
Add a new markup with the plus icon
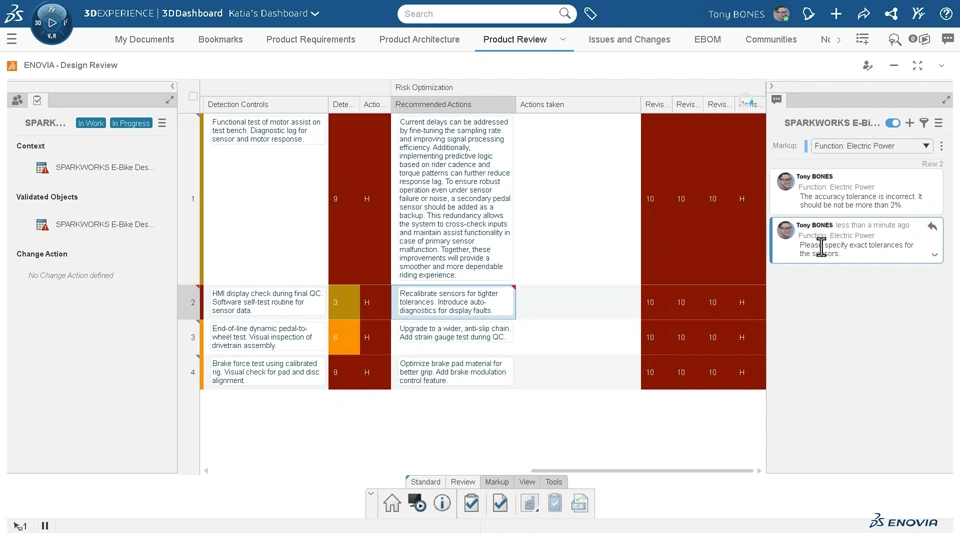(909, 123)
